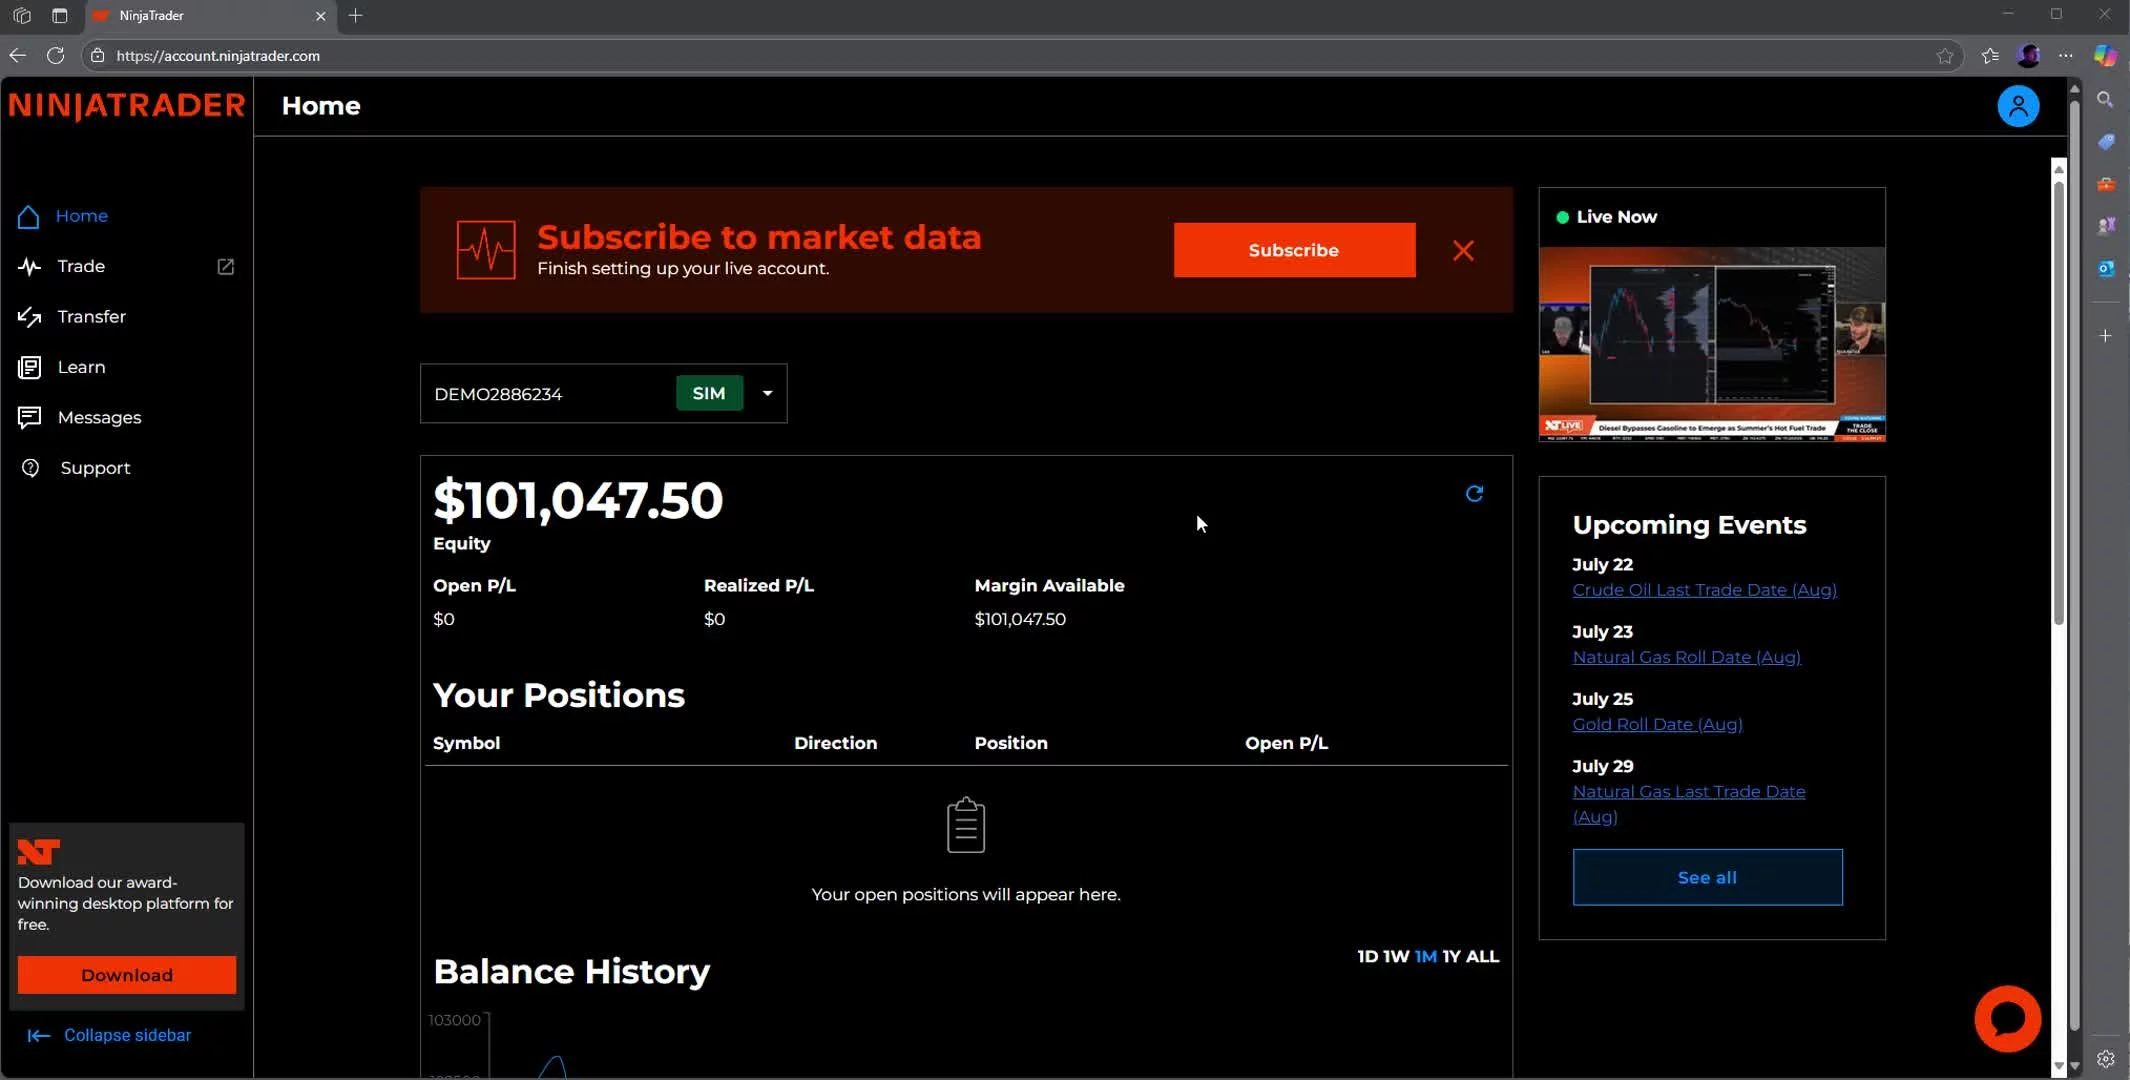Click the Messages chat icon
Viewport: 2130px width, 1080px height.
pyautogui.click(x=29, y=417)
